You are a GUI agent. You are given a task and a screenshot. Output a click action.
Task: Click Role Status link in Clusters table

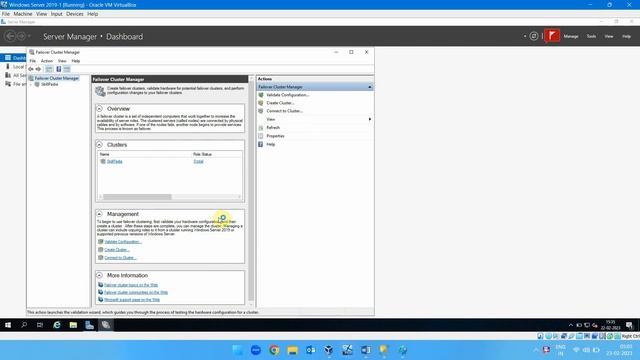click(198, 161)
